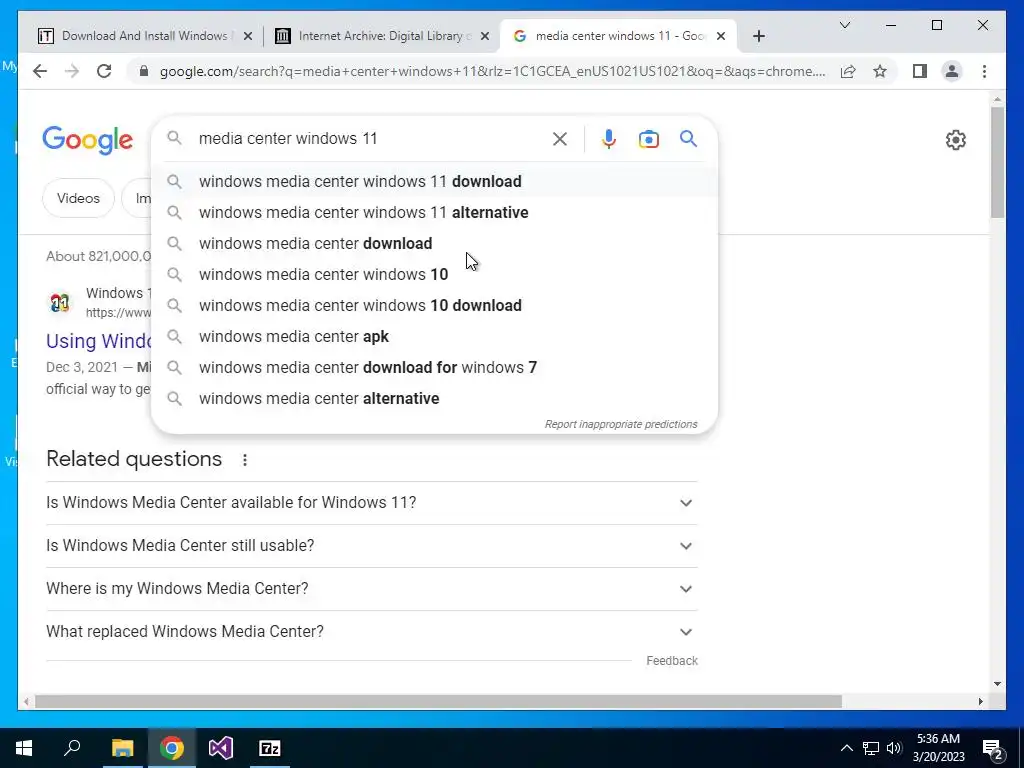Open the tab search dropdown arrow
This screenshot has width=1024, height=768.
[x=844, y=25]
